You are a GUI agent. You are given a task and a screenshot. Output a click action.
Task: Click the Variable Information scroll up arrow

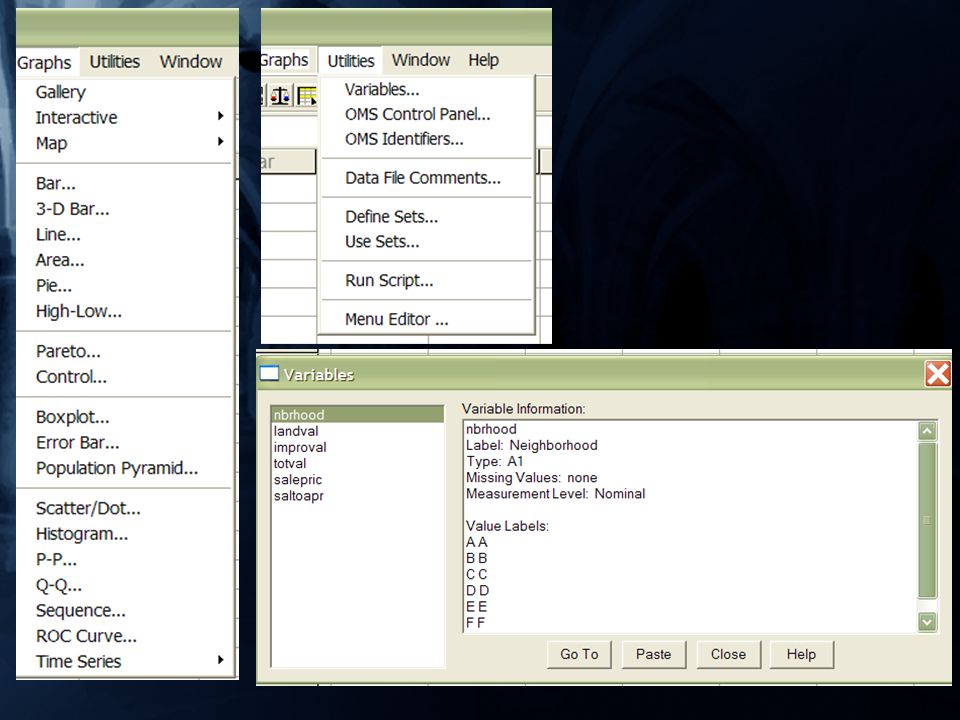point(927,432)
